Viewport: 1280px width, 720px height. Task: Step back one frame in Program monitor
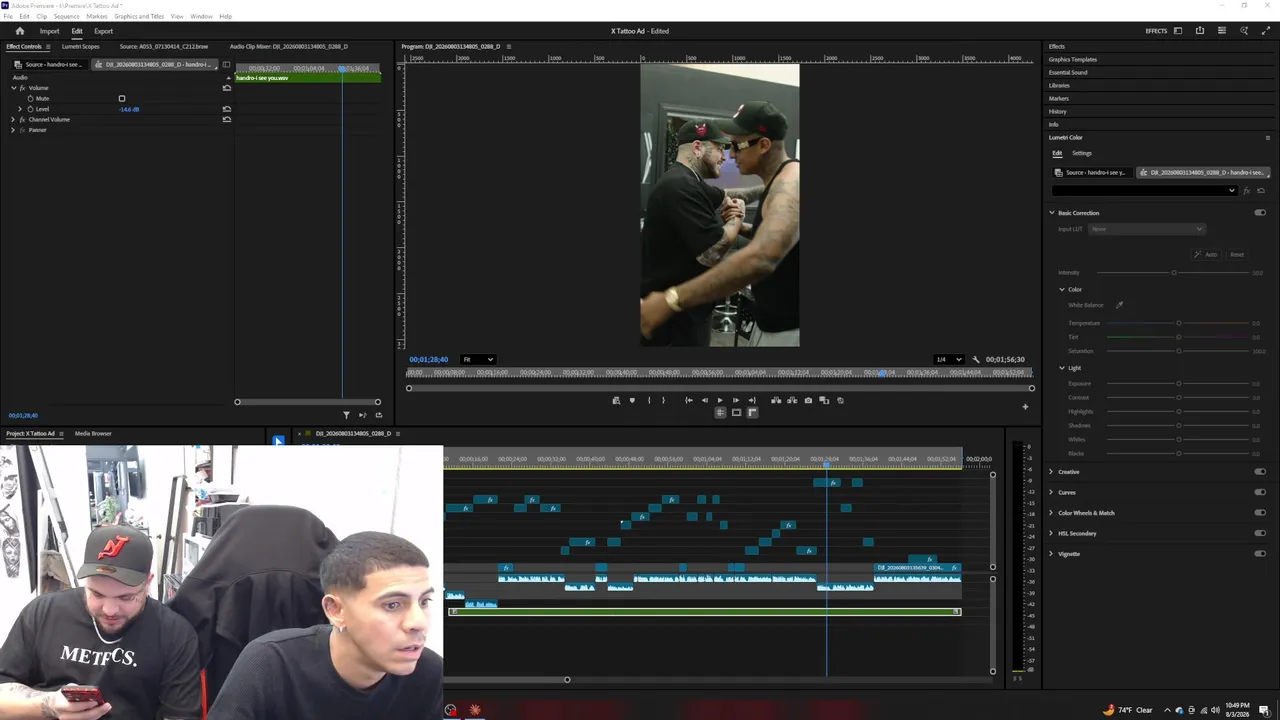(704, 400)
